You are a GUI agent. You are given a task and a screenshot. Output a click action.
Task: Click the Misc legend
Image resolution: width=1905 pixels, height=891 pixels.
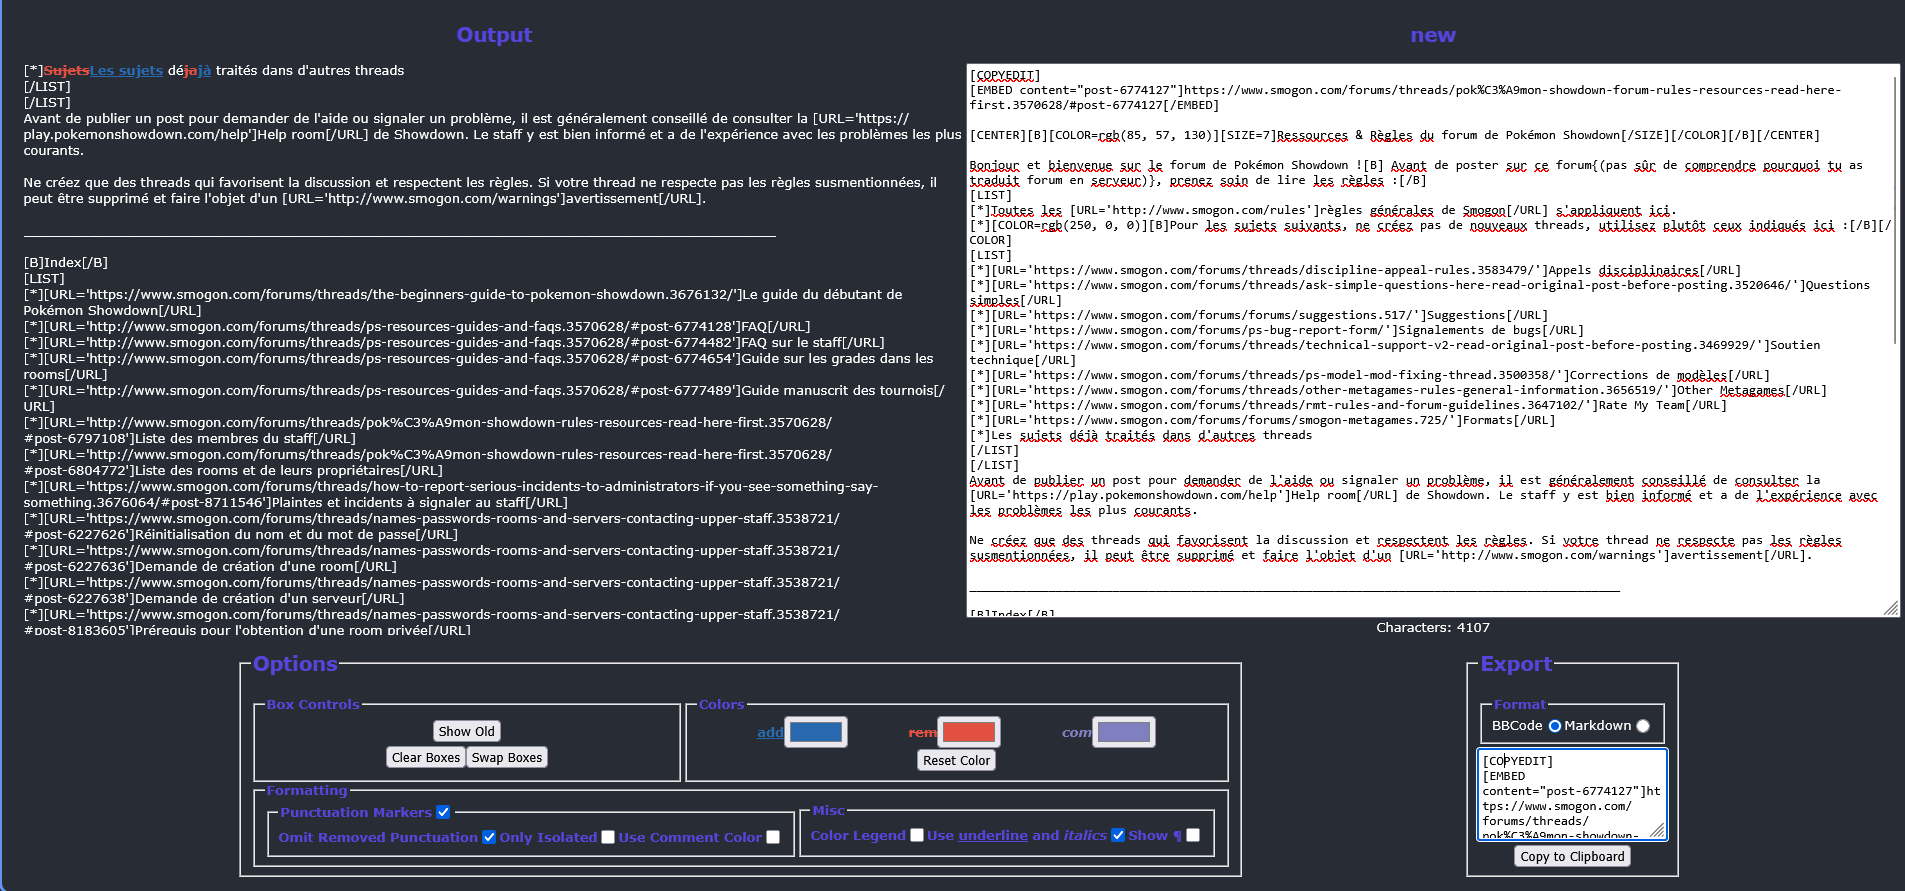828,811
